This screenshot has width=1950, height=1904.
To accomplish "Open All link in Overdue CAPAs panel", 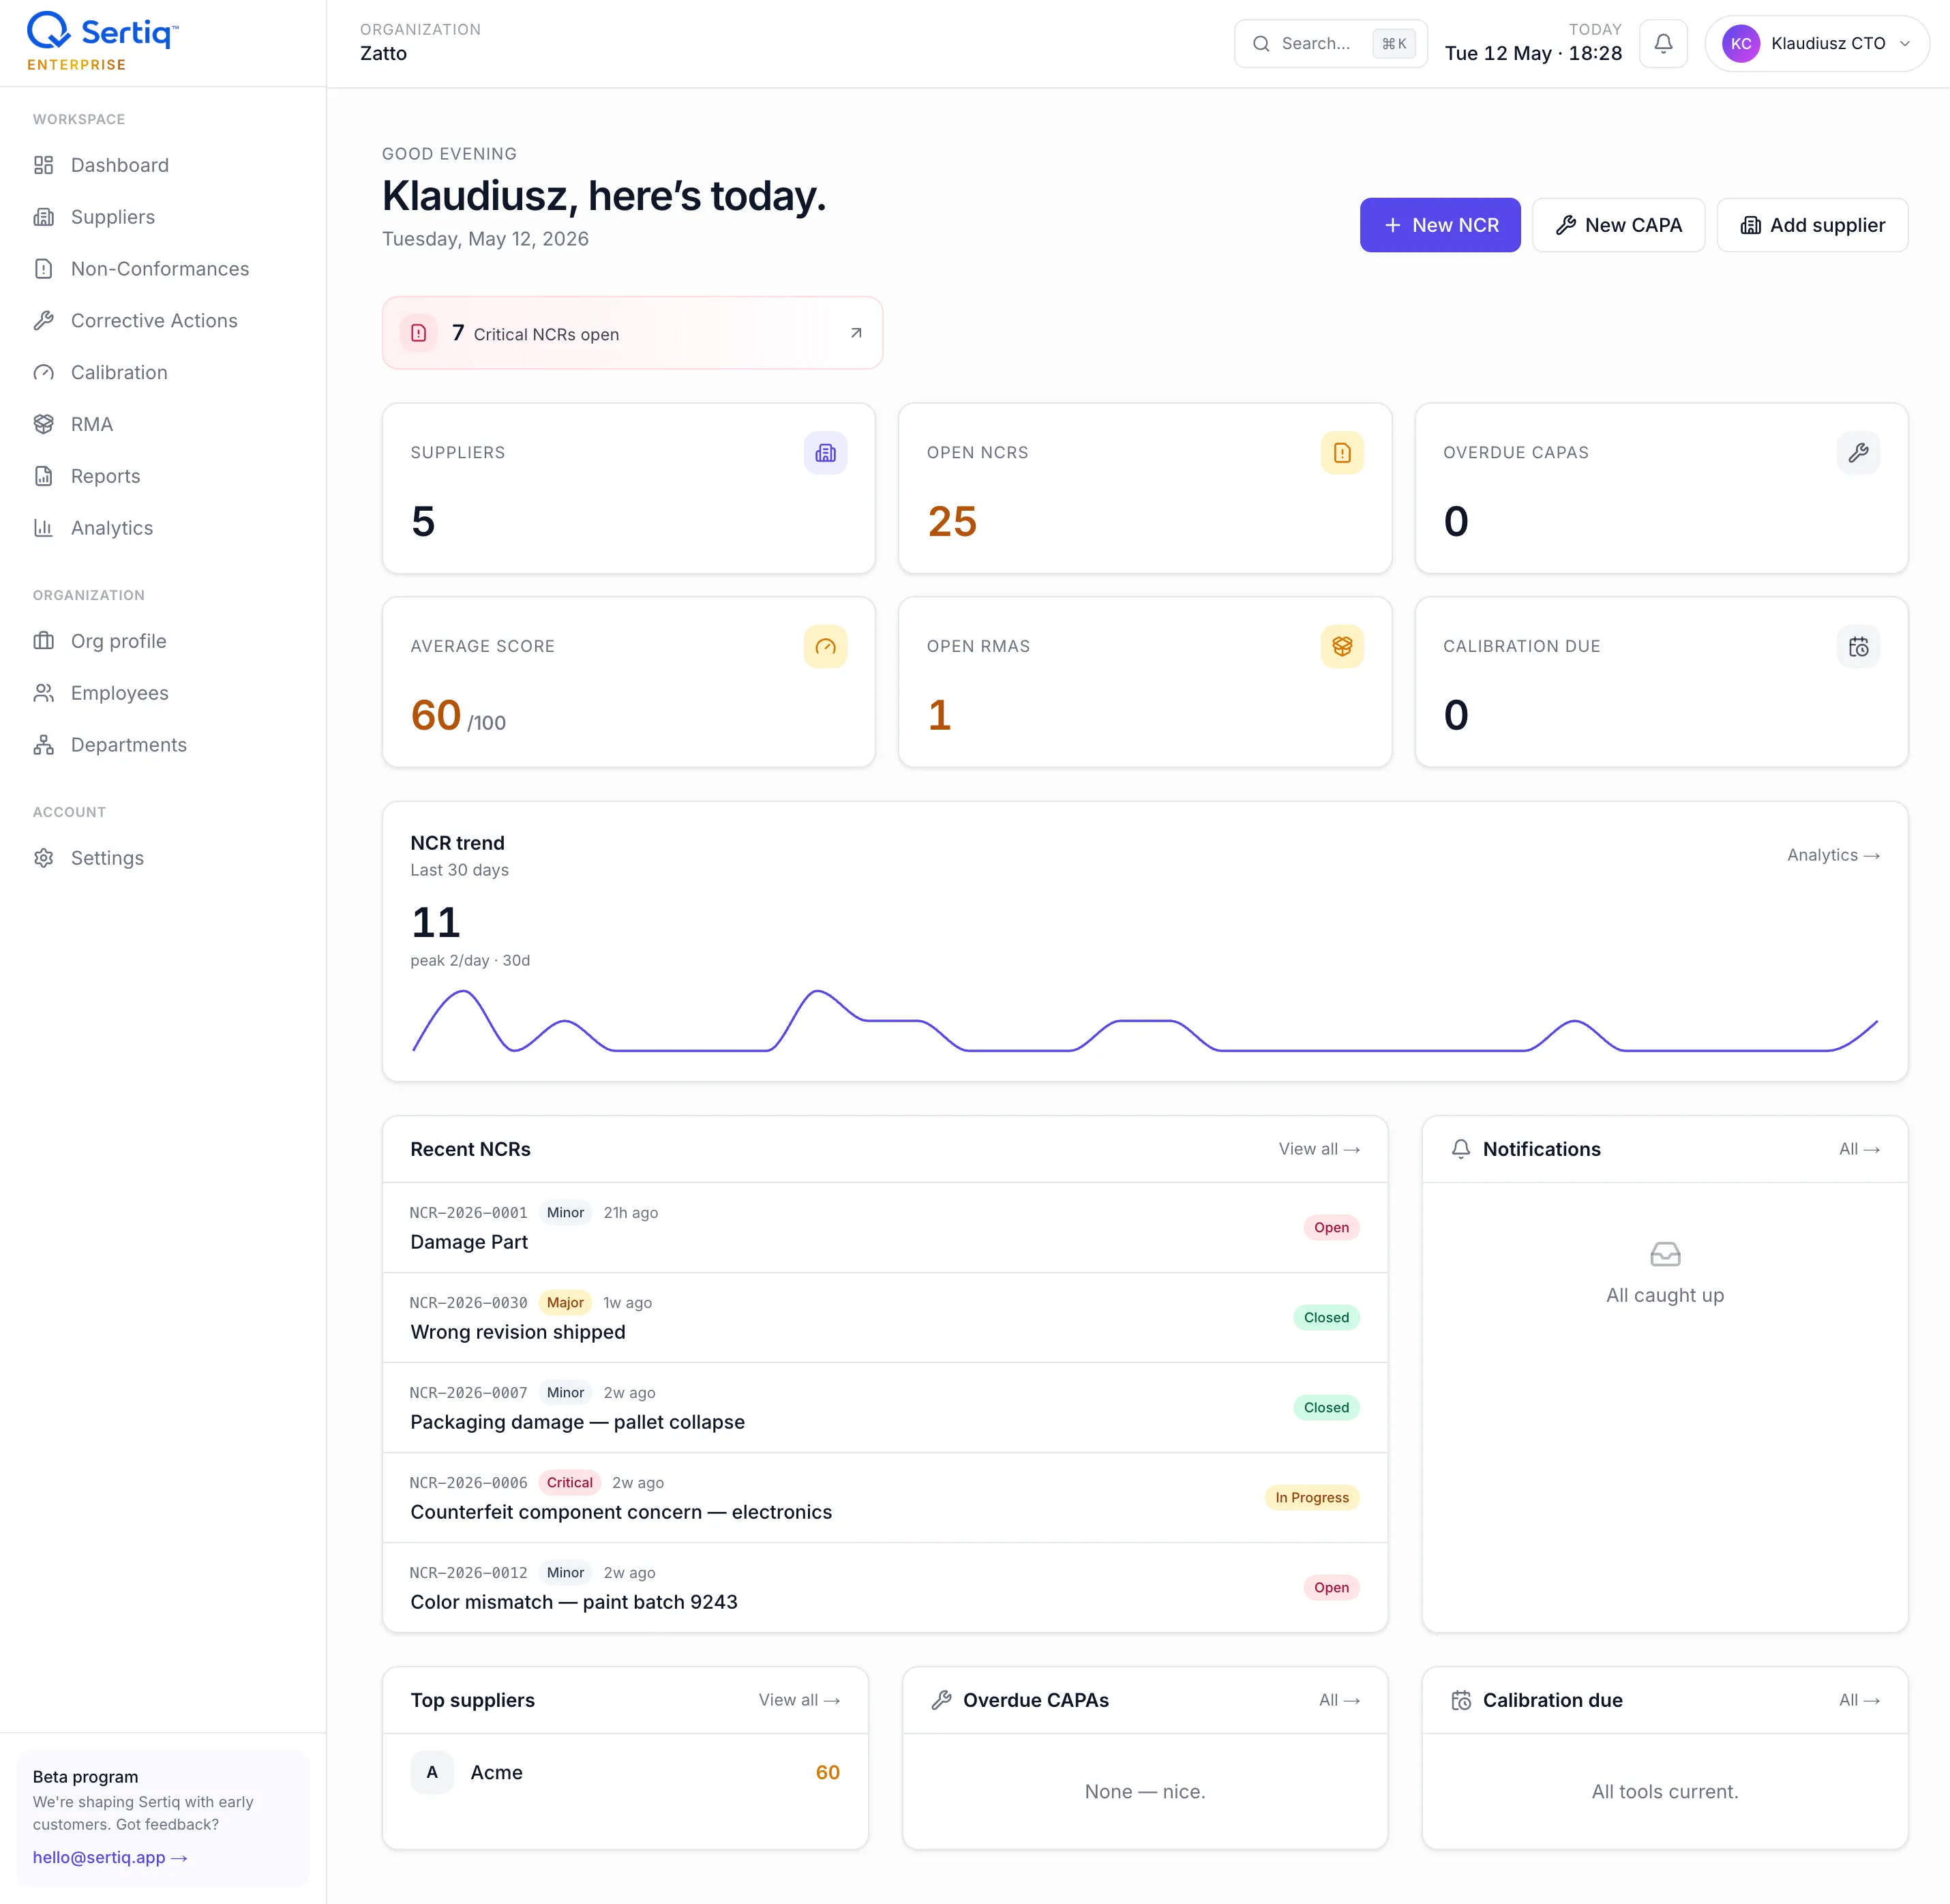I will coord(1339,1700).
